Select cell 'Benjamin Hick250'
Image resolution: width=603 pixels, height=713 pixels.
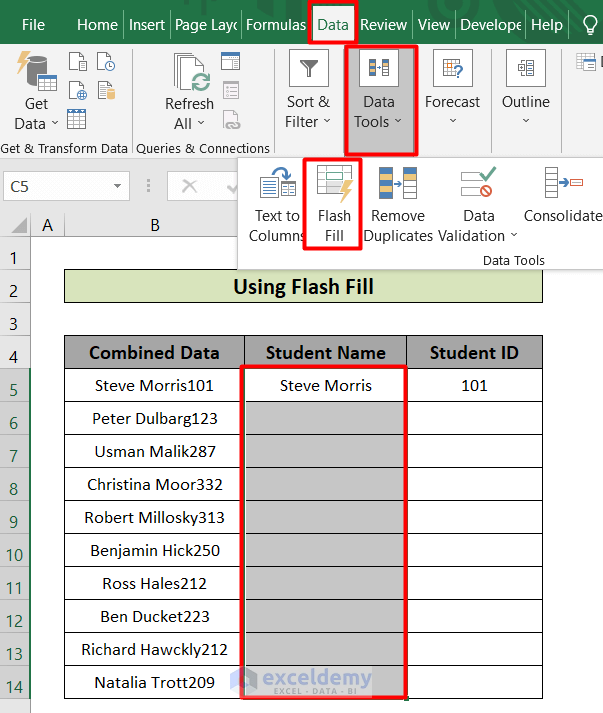tap(155, 551)
